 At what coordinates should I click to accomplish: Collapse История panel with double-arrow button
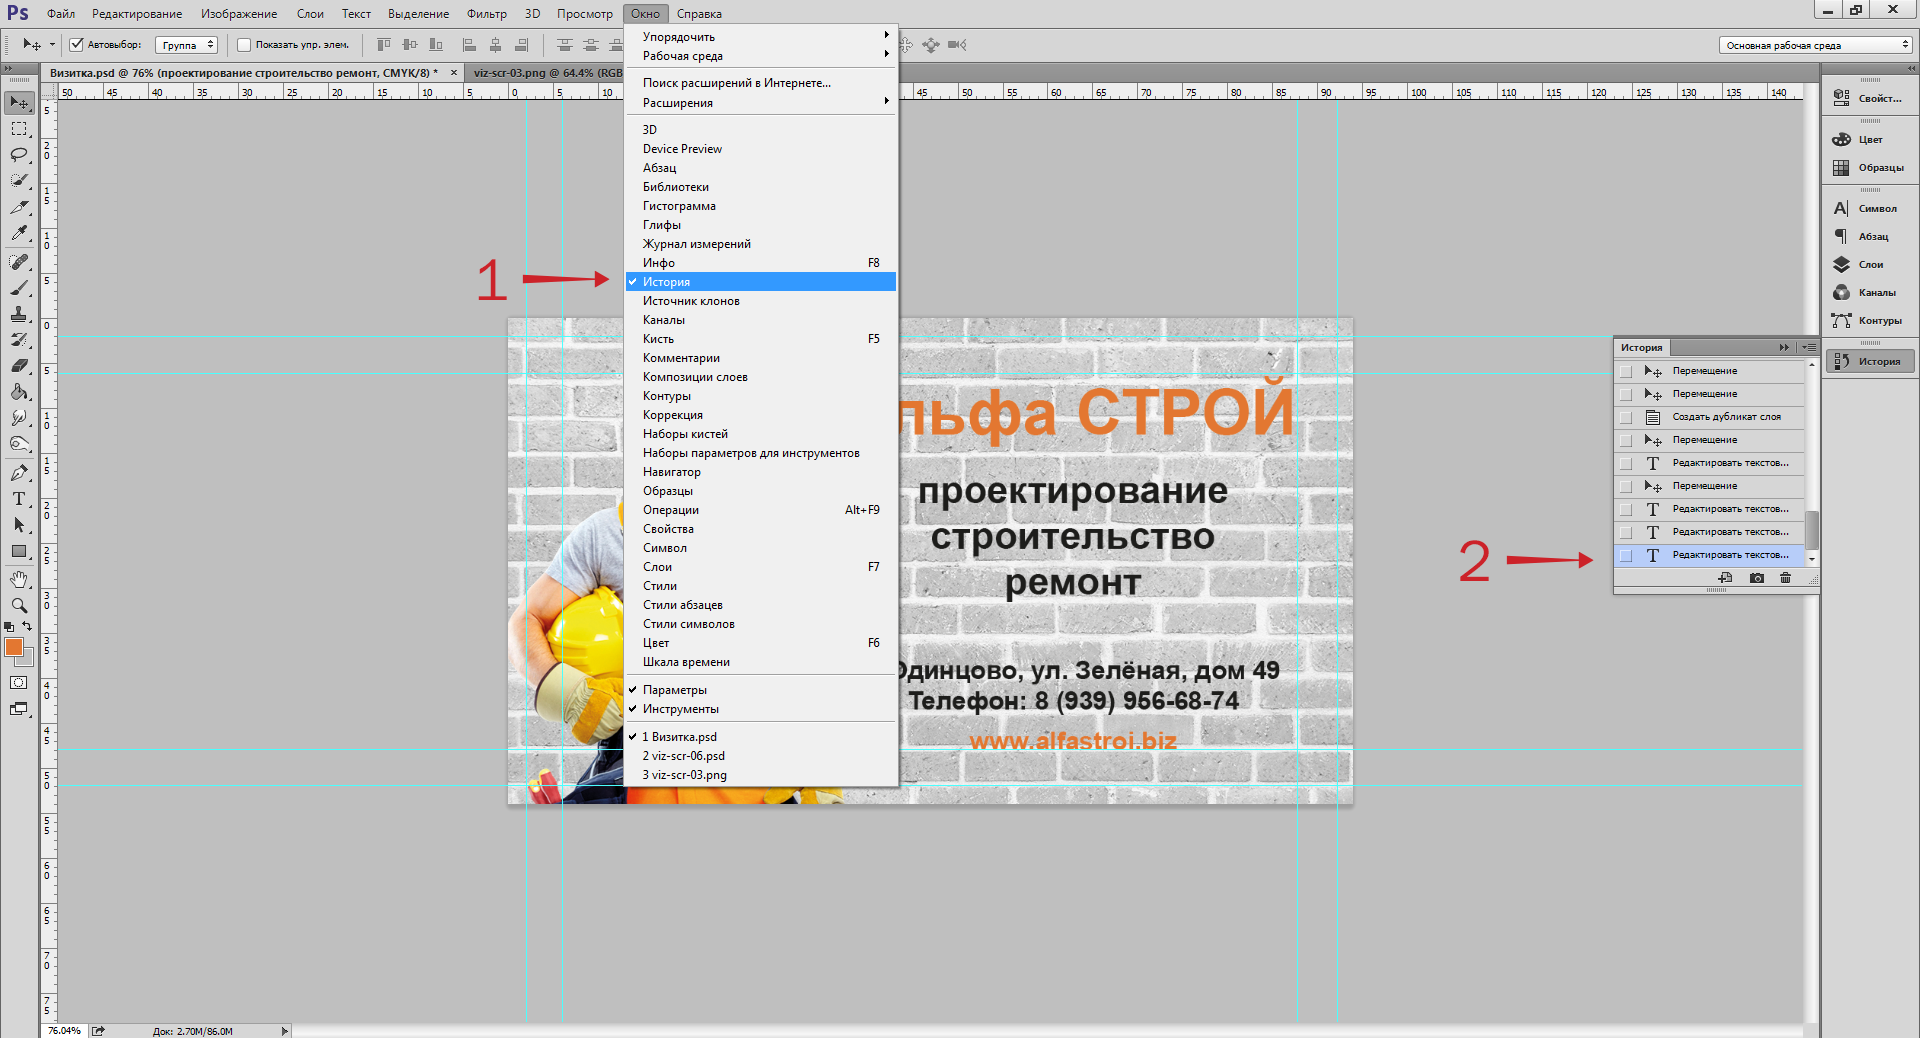coord(1784,347)
